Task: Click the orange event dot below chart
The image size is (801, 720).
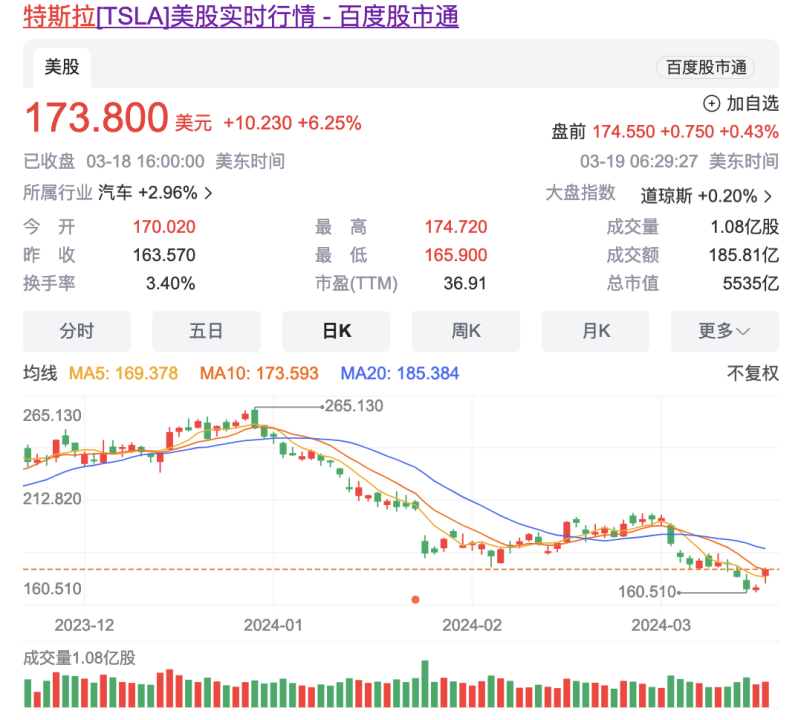Action: 415,599
